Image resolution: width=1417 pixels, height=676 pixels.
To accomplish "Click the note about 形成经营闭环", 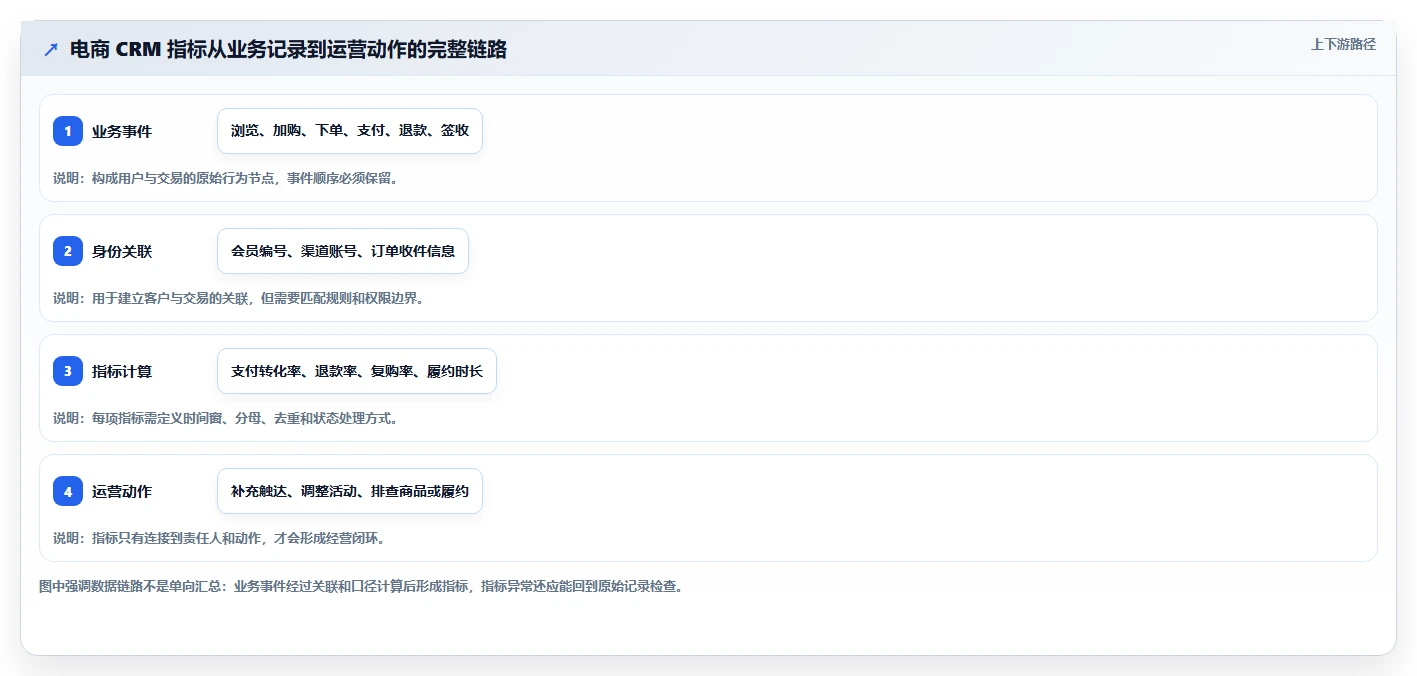I will pyautogui.click(x=219, y=538).
